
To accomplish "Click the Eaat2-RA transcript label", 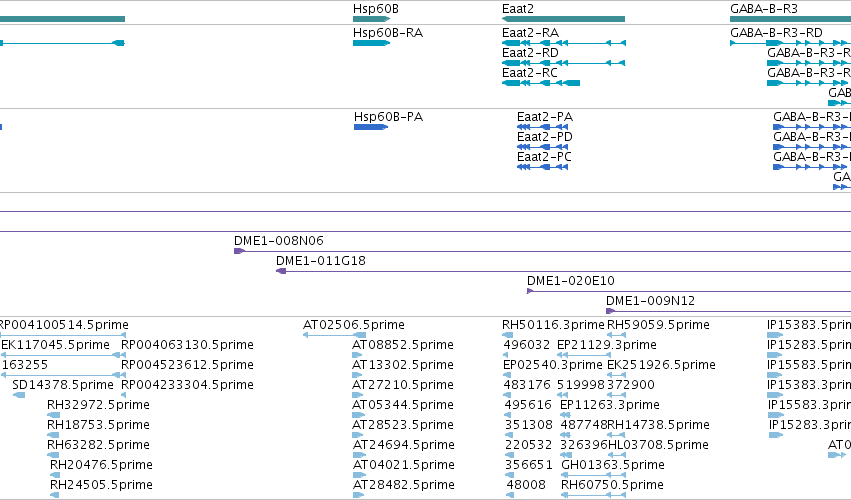I will pos(530,33).
